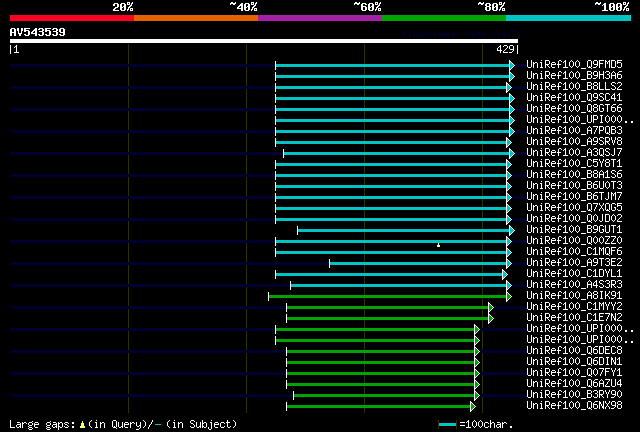Open the UniRef100_Q8GT66 hit label
The height and width of the screenshot is (432, 640).
(x=574, y=109)
